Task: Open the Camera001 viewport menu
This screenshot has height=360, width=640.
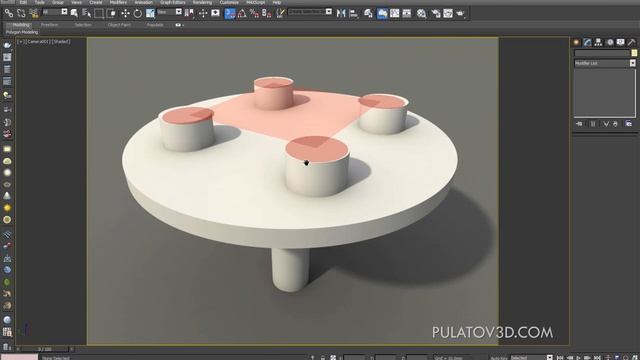Action: tap(38, 42)
